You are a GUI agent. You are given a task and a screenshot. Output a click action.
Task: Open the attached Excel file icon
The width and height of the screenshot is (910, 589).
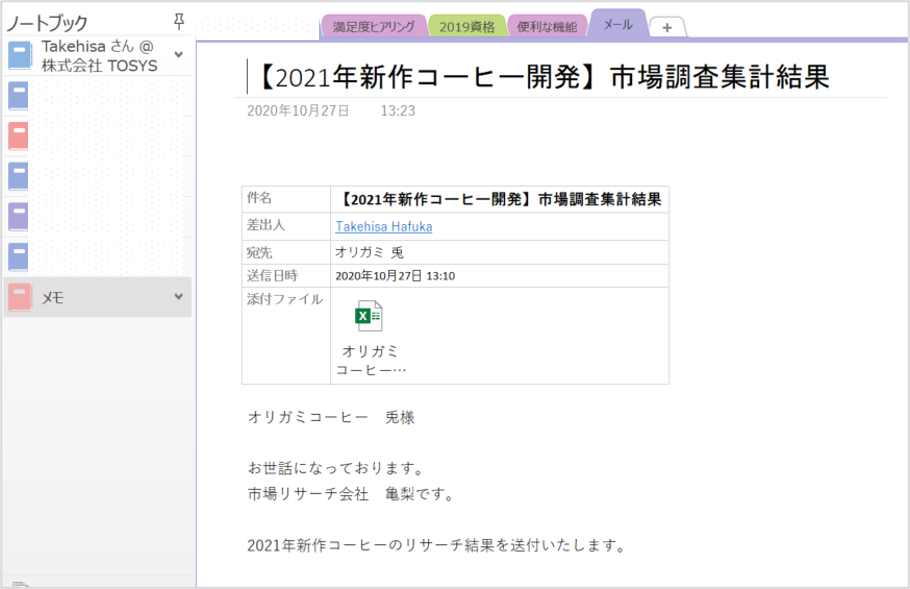tap(369, 316)
